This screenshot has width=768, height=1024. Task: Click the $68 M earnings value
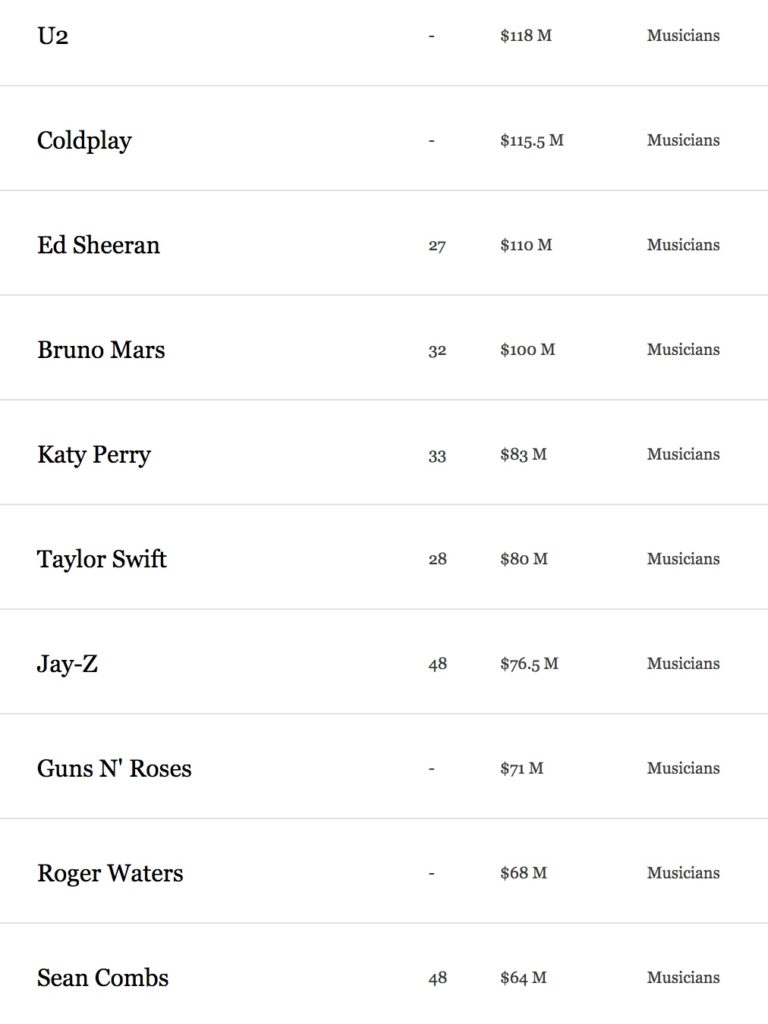pos(523,872)
